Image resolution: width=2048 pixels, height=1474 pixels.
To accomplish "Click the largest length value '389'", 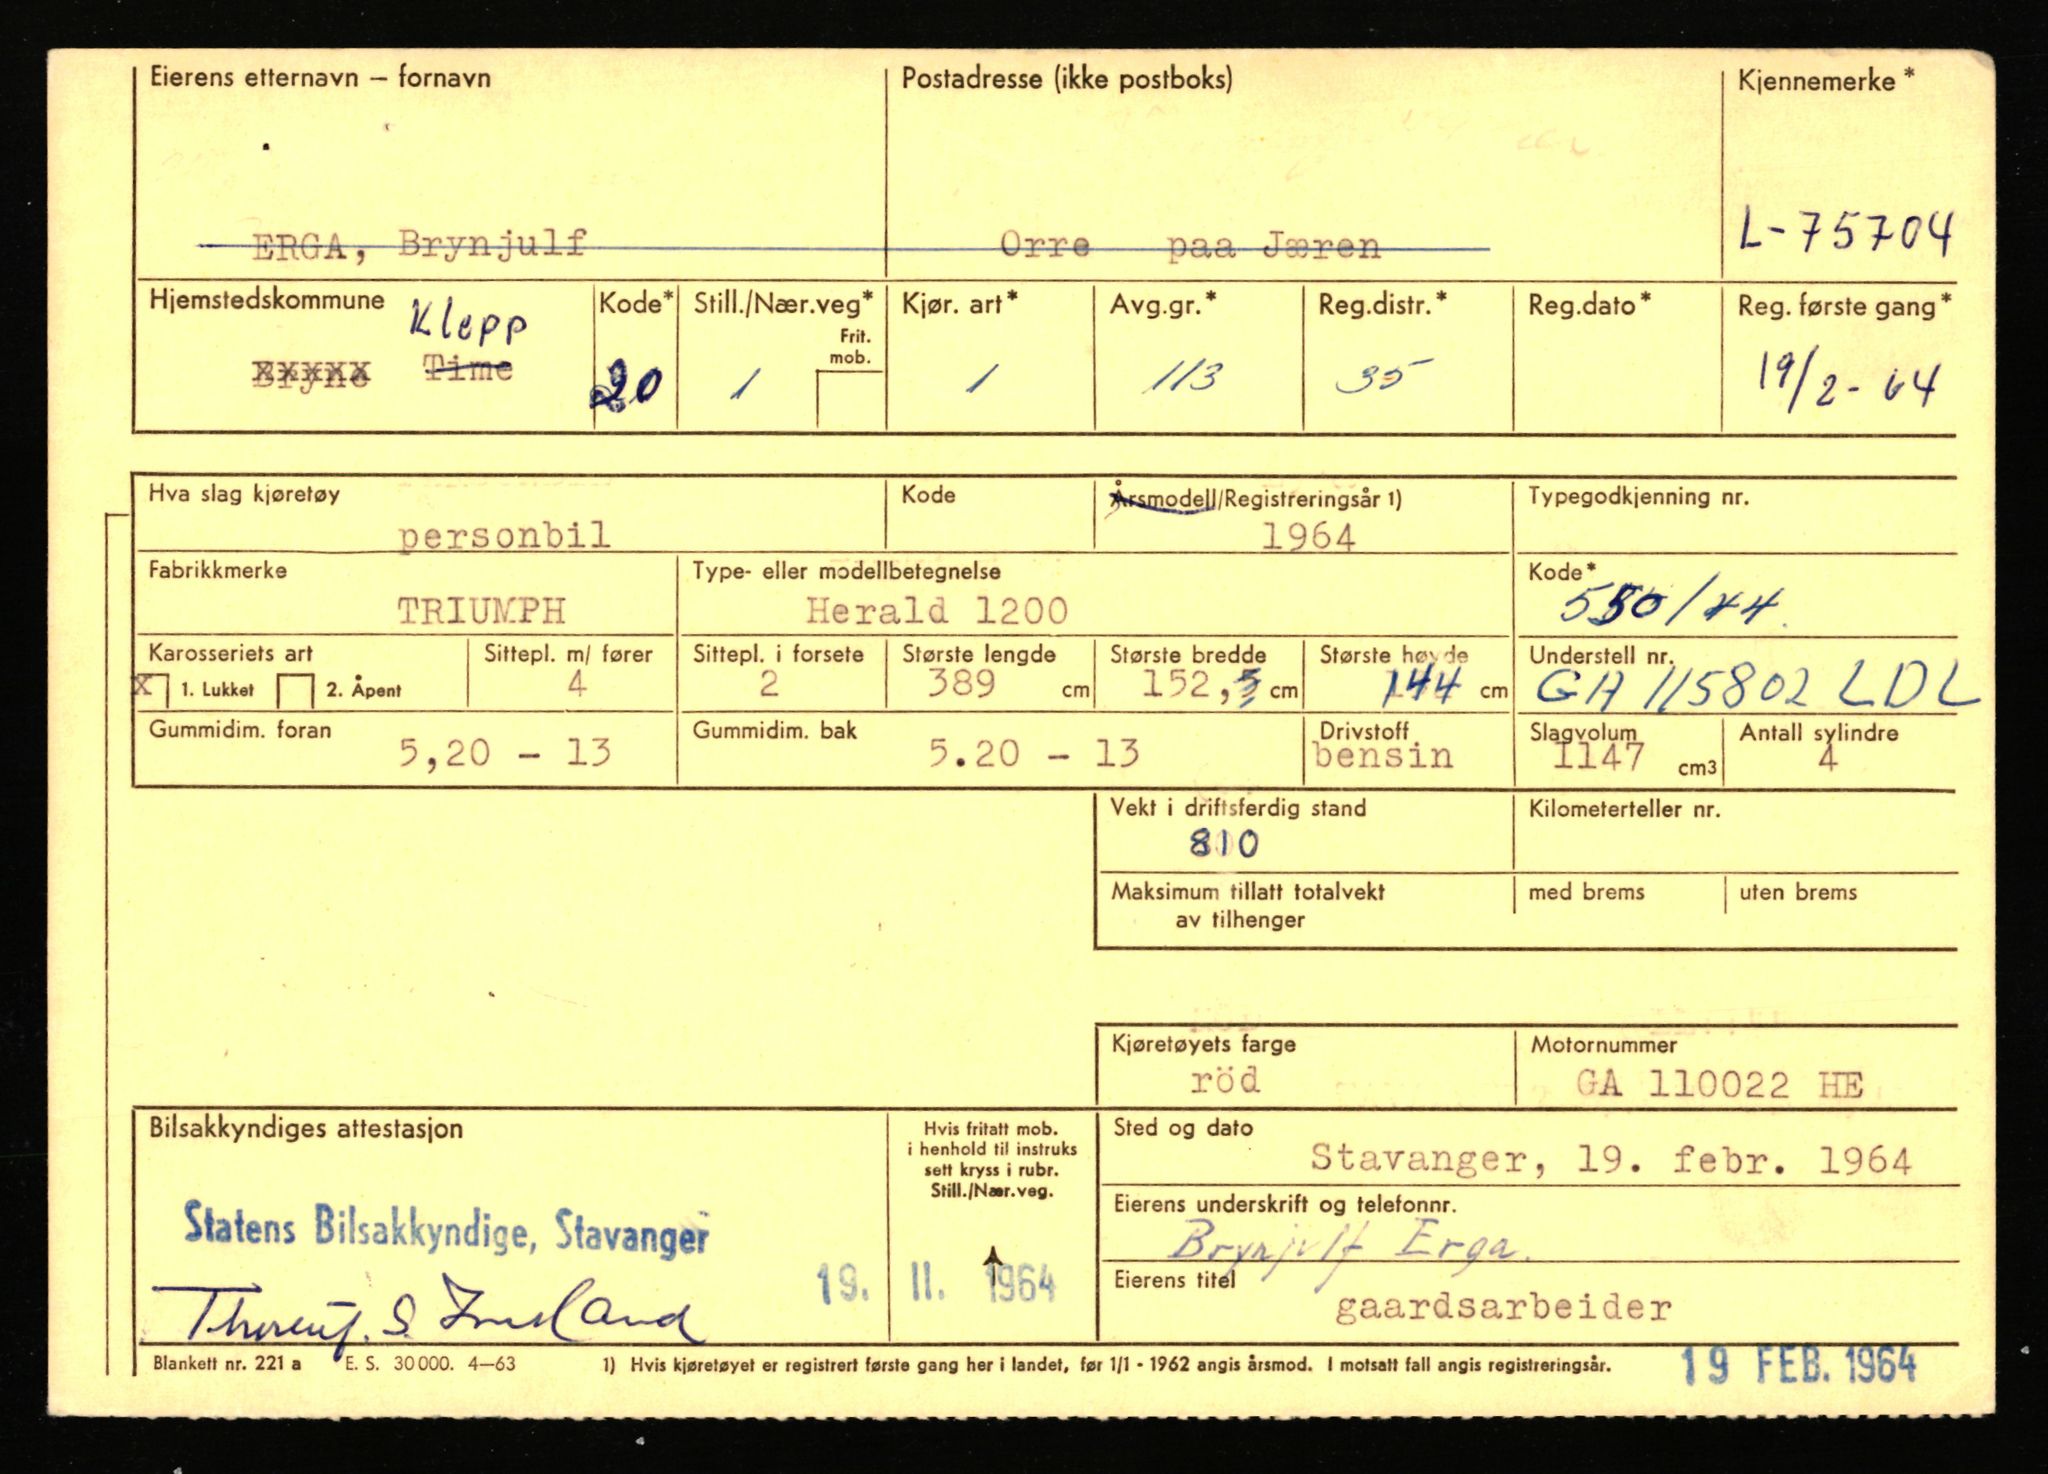I will tap(961, 684).
